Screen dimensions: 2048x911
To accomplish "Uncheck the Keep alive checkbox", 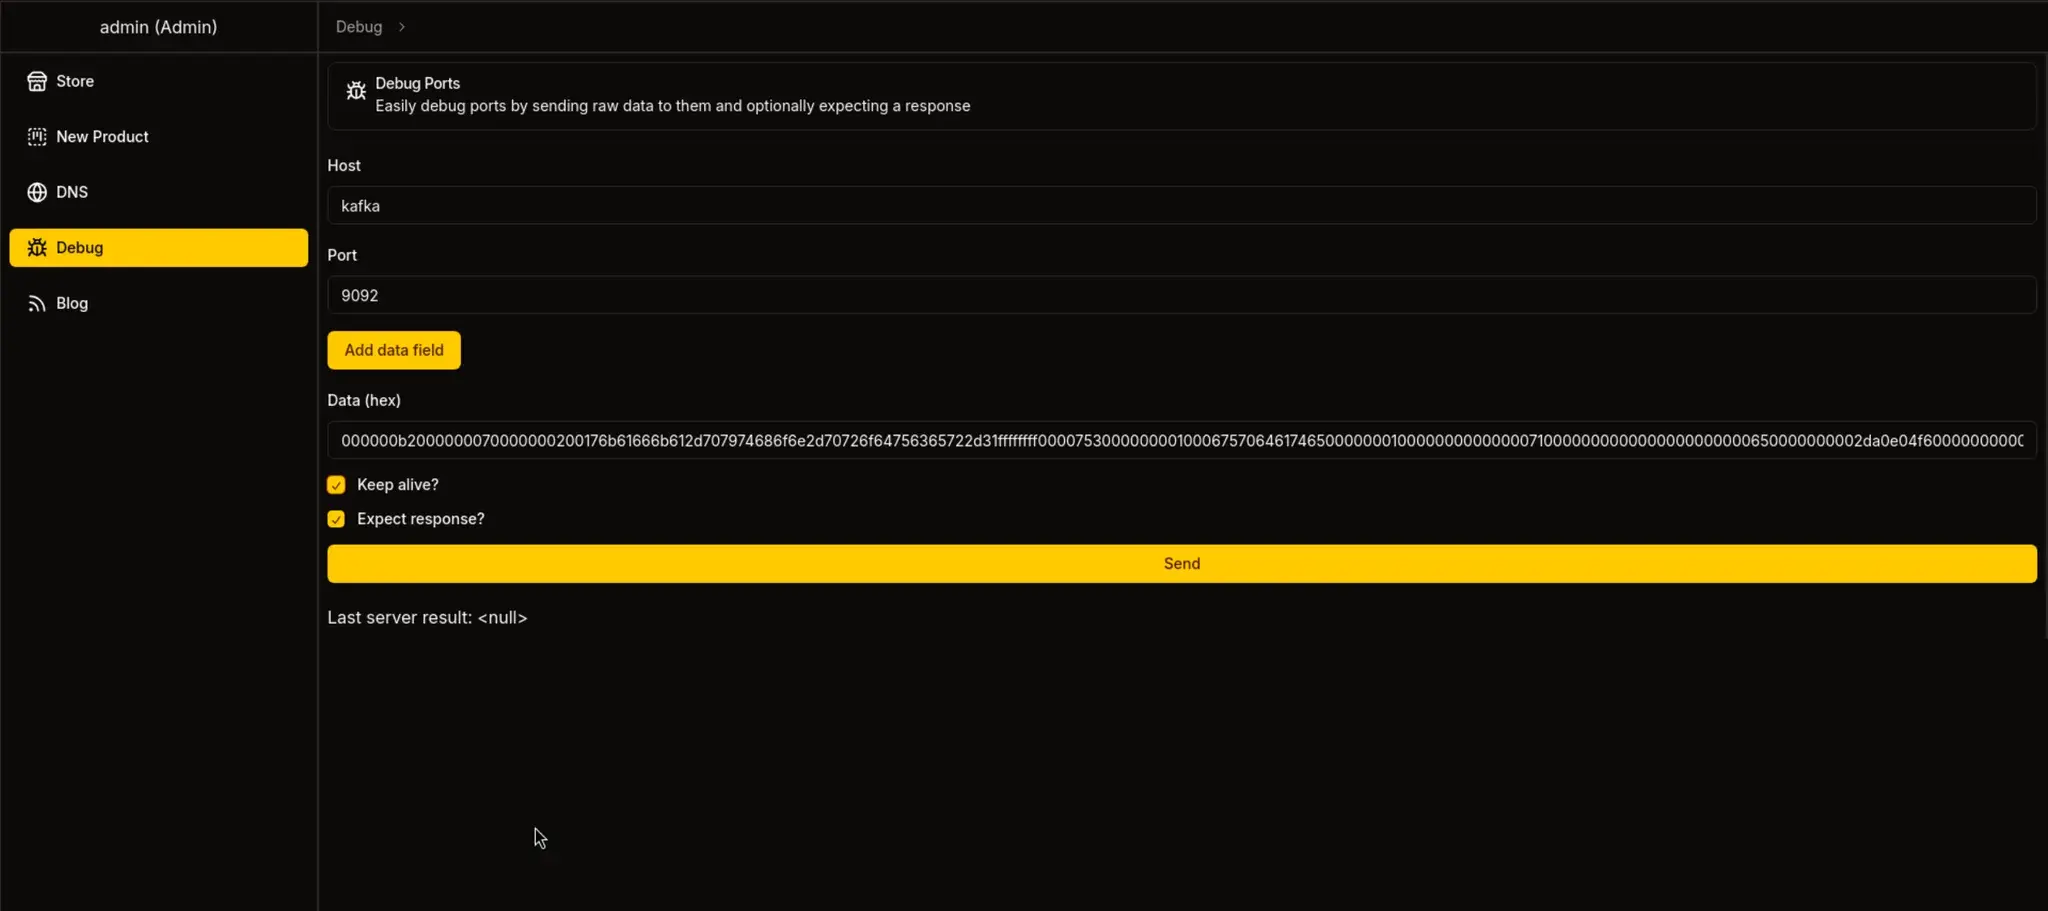I will tap(336, 485).
